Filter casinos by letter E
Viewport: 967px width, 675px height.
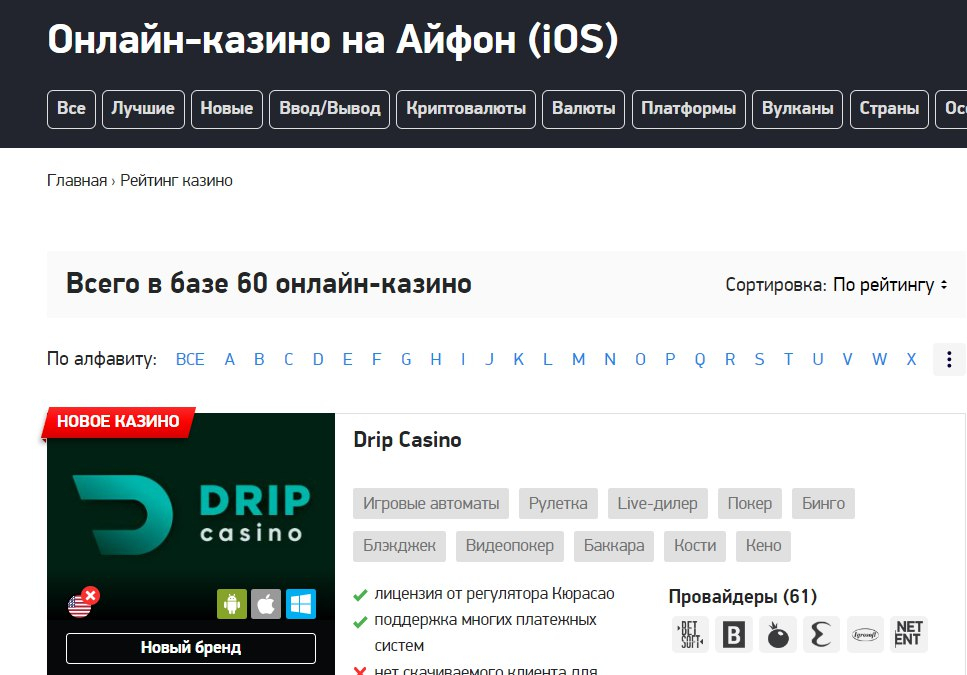point(347,359)
